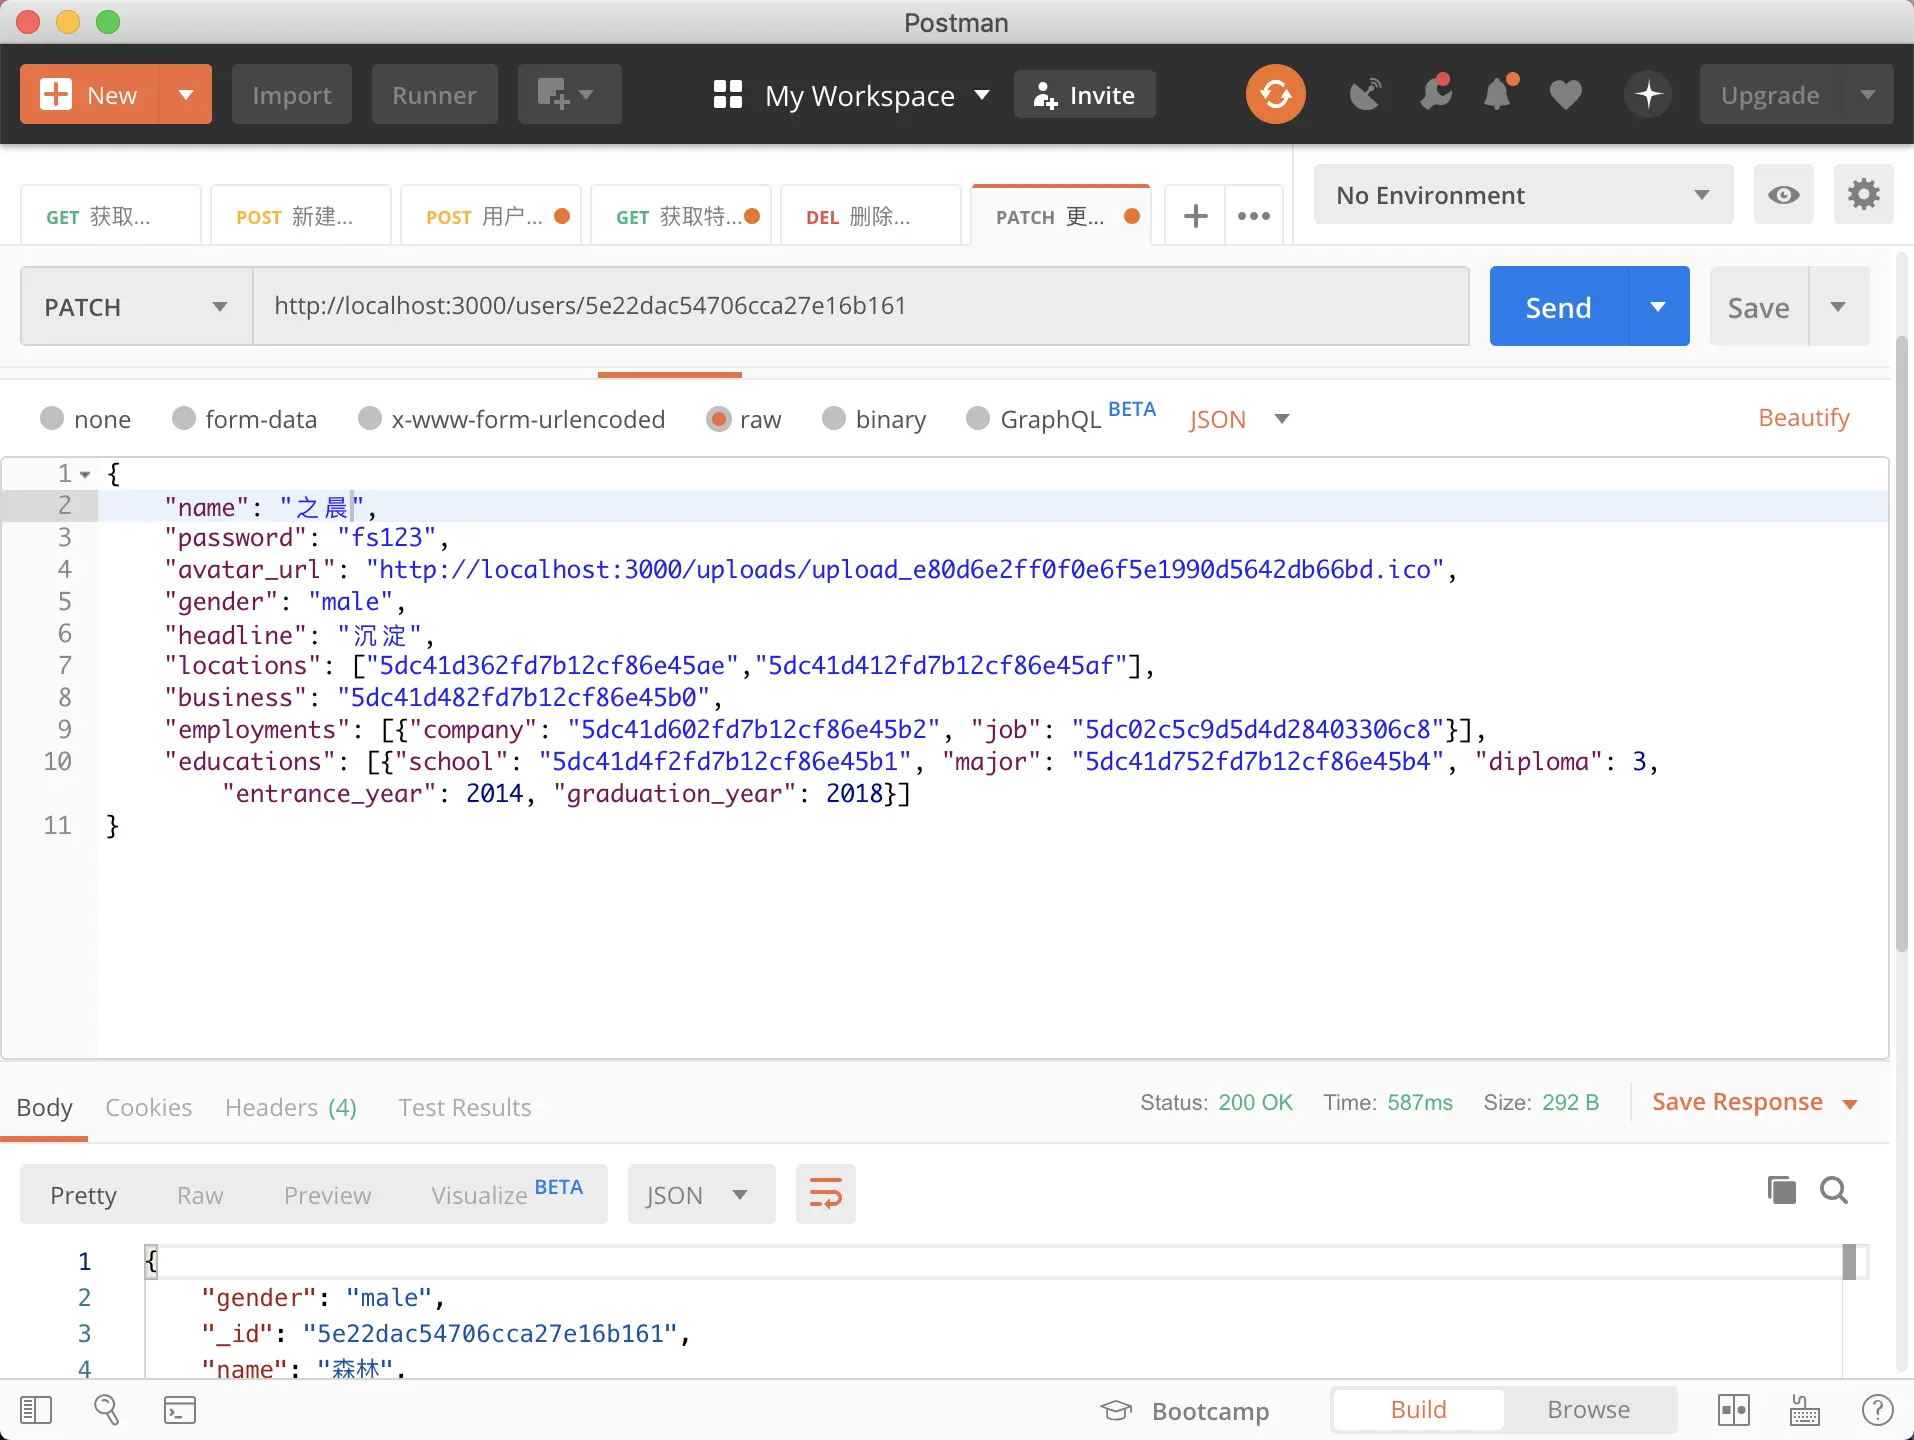Switch to the POST 用户... request tab
This screenshot has width=1914, height=1440.
(490, 216)
